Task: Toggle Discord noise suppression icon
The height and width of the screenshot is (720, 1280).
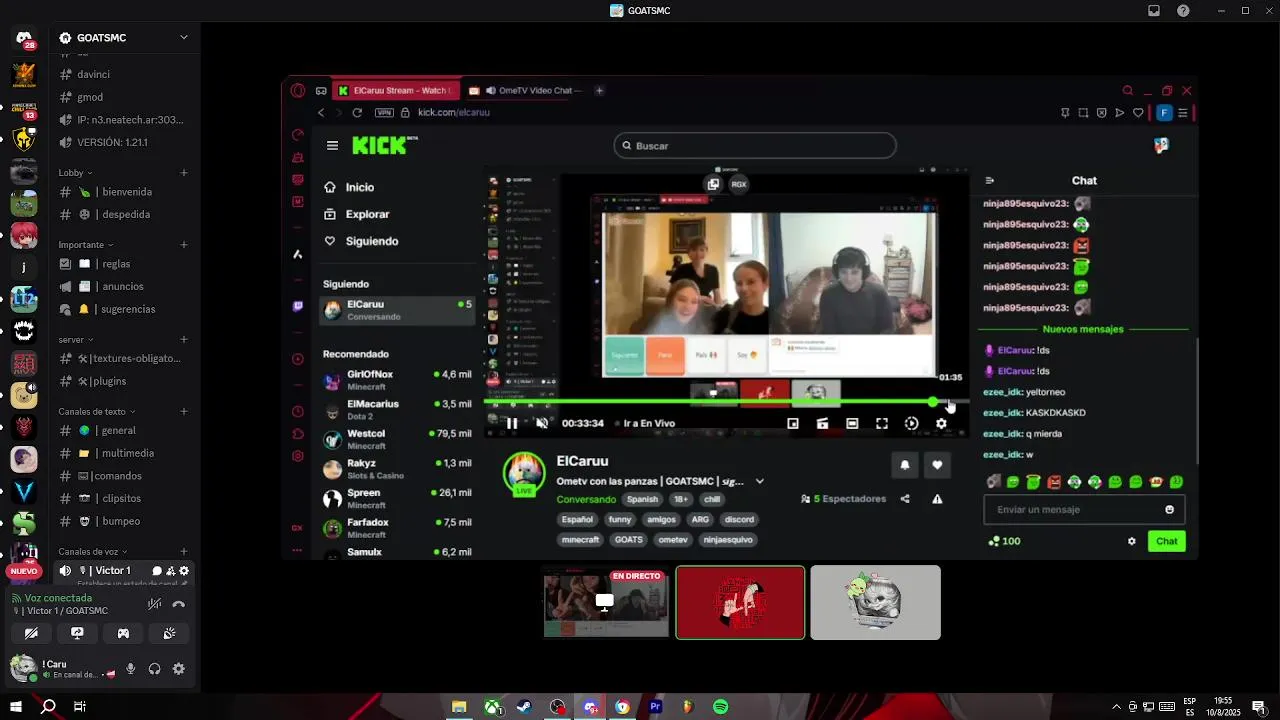Action: pos(154,604)
